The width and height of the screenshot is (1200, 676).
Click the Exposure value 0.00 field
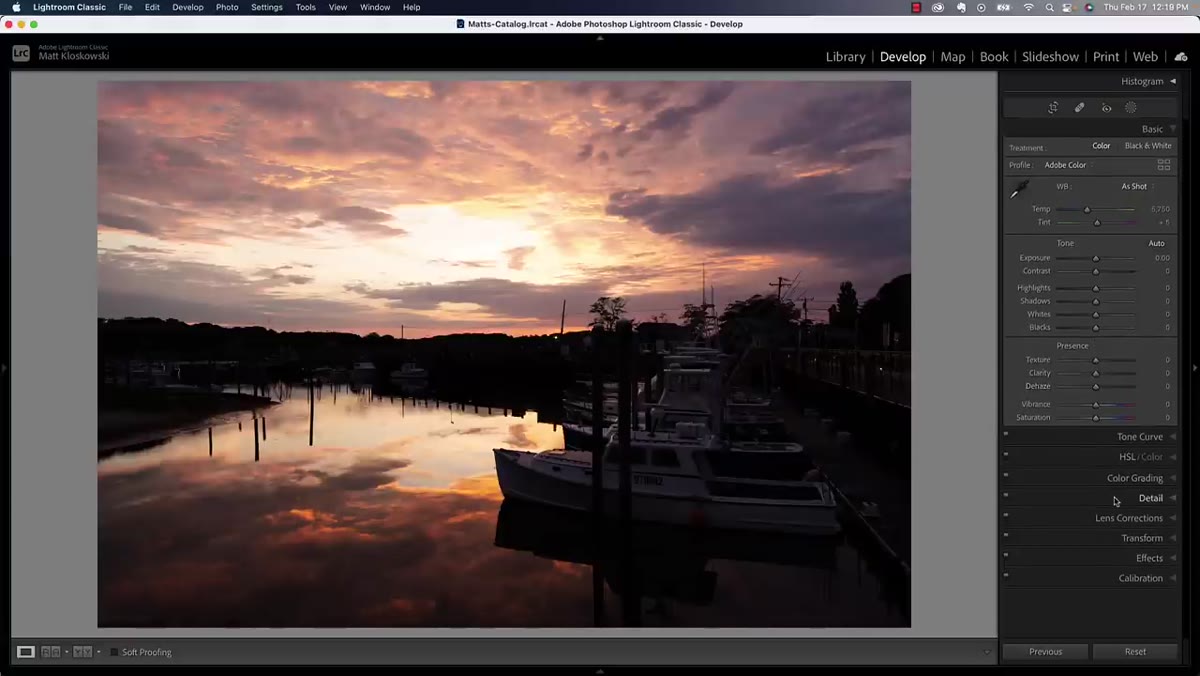pos(1162,258)
